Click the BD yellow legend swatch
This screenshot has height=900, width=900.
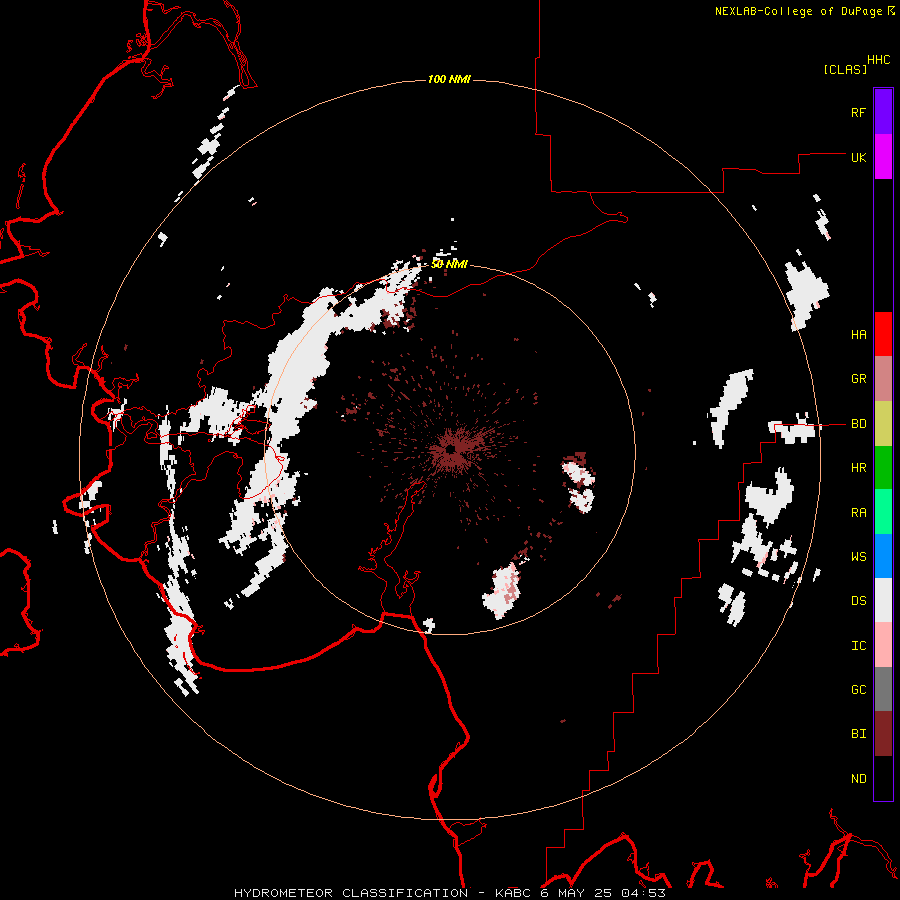(883, 424)
